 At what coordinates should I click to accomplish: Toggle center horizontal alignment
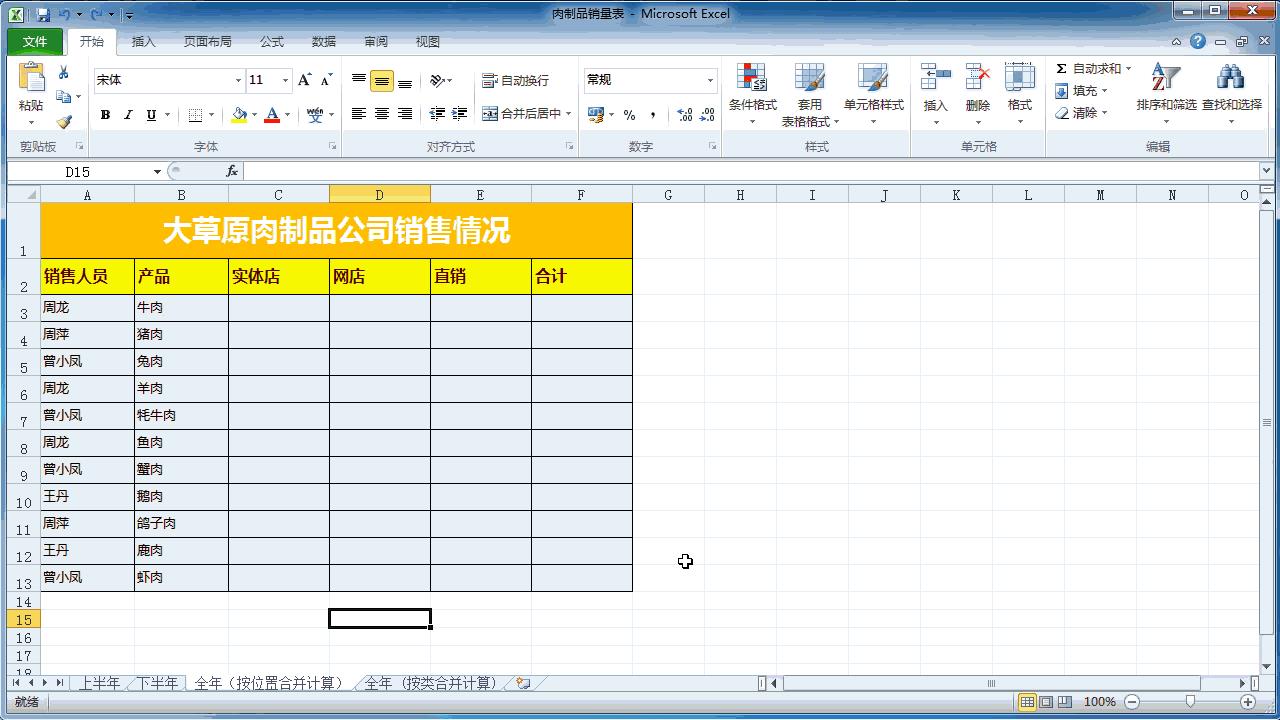[382, 114]
